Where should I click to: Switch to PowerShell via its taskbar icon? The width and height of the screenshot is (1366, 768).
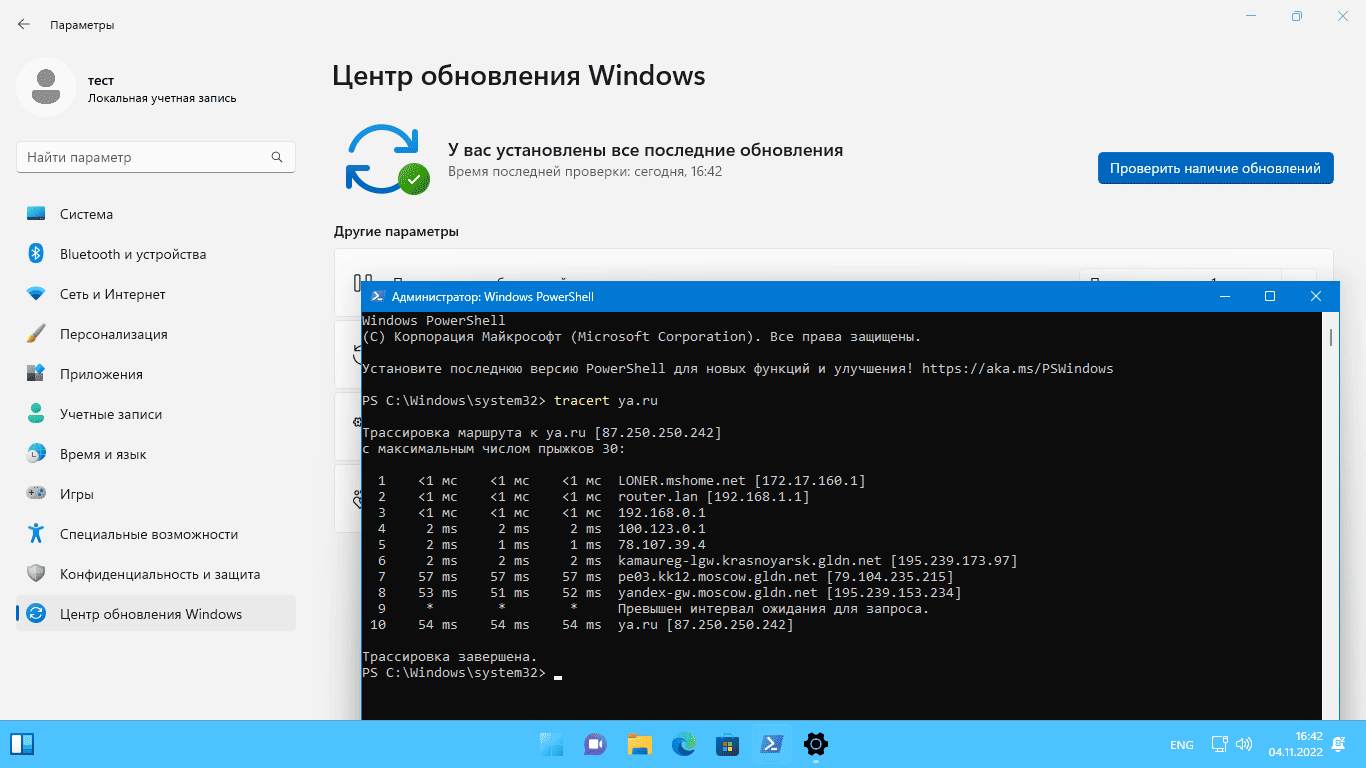click(x=772, y=744)
